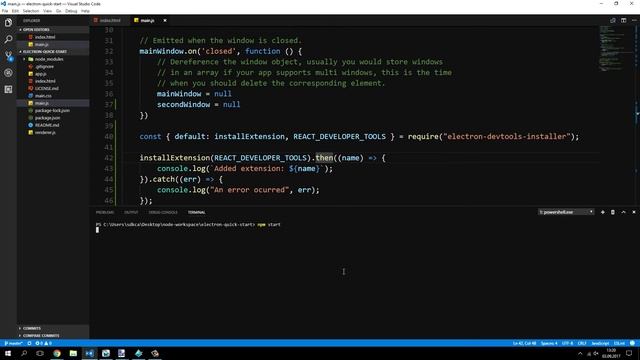Open the View menu
The height and width of the screenshot is (360, 640).
click(47, 11)
